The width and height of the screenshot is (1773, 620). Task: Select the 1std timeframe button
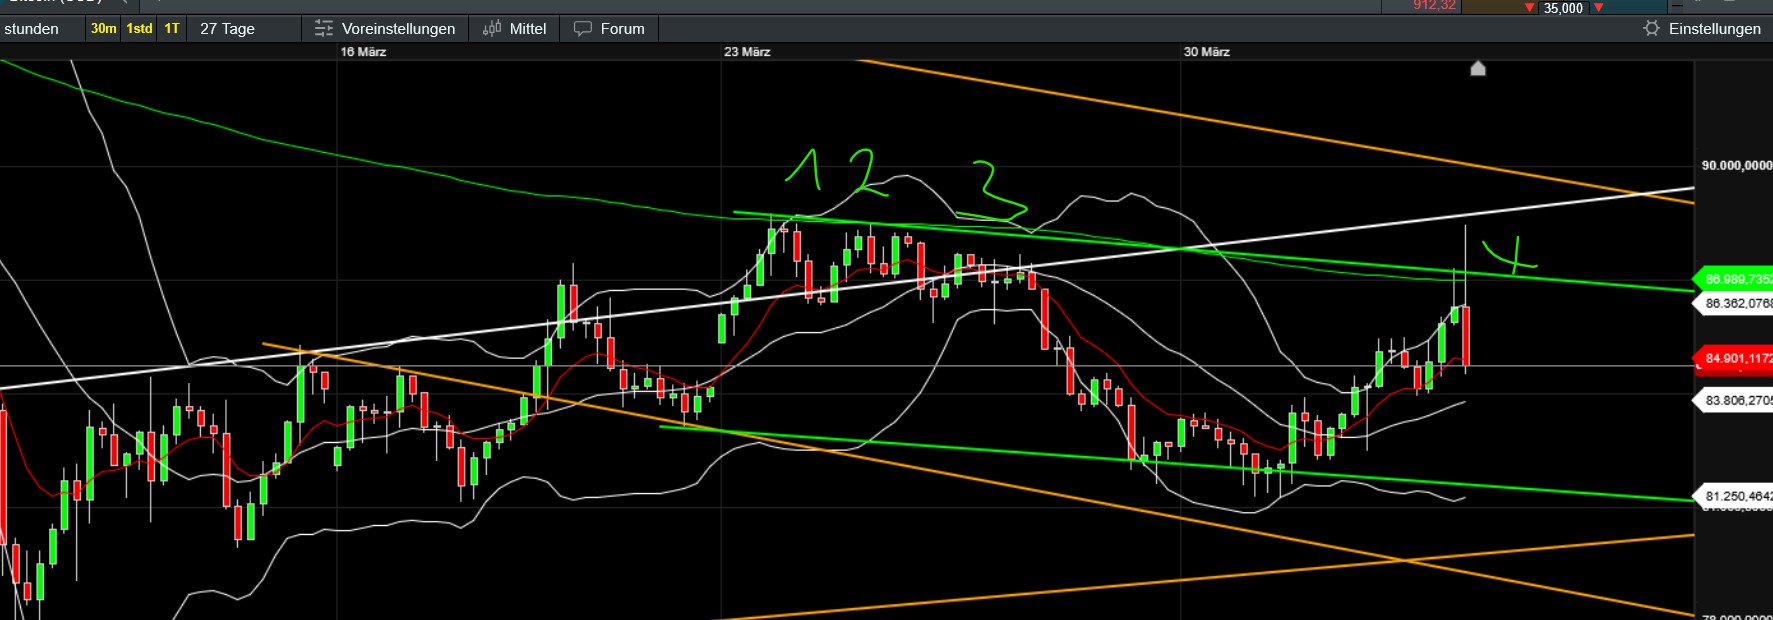139,29
